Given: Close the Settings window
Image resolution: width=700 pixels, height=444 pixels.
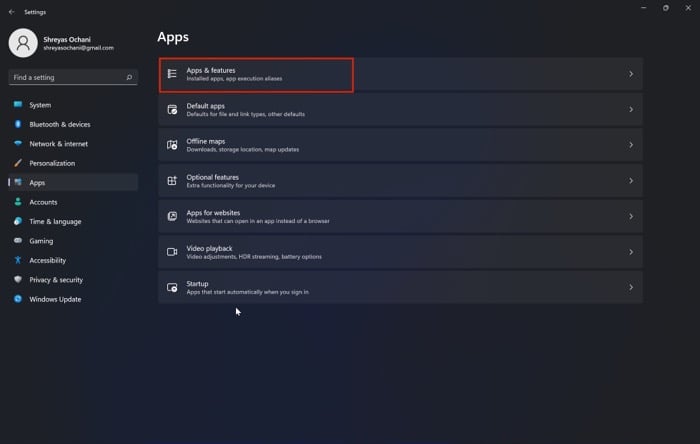Looking at the screenshot, I should click(688, 8).
